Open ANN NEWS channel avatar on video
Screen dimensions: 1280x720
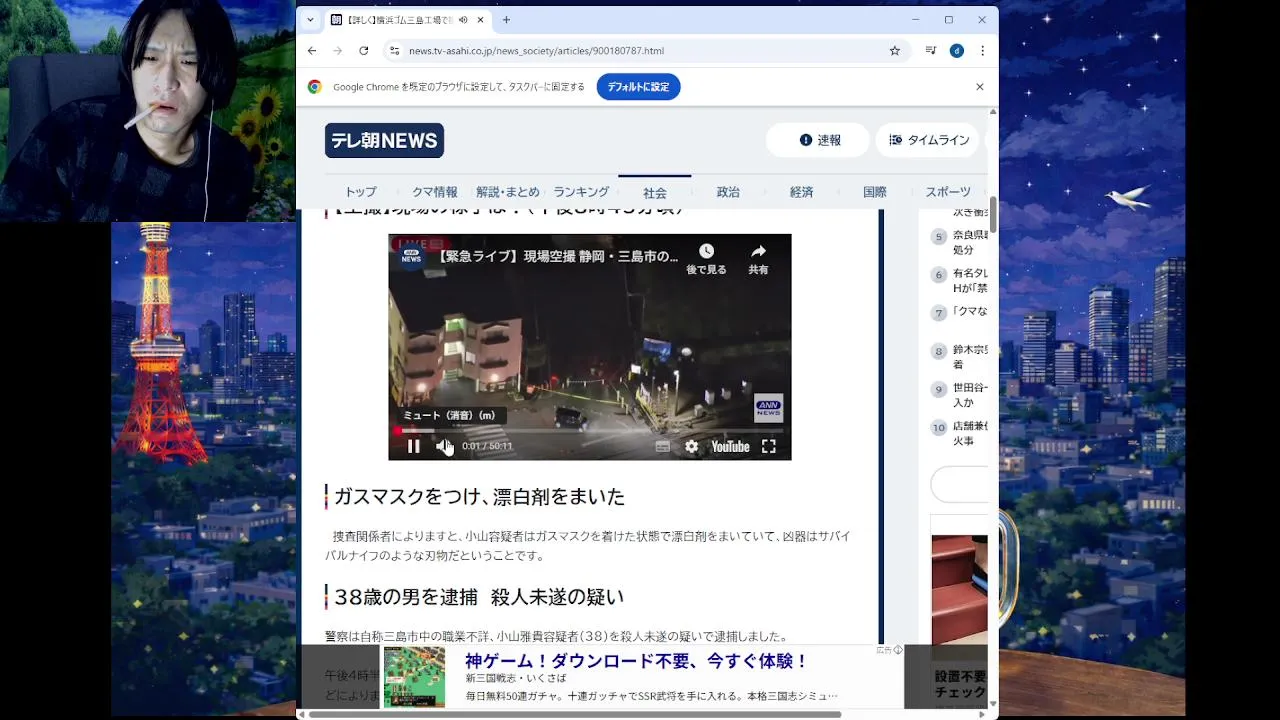coord(411,255)
